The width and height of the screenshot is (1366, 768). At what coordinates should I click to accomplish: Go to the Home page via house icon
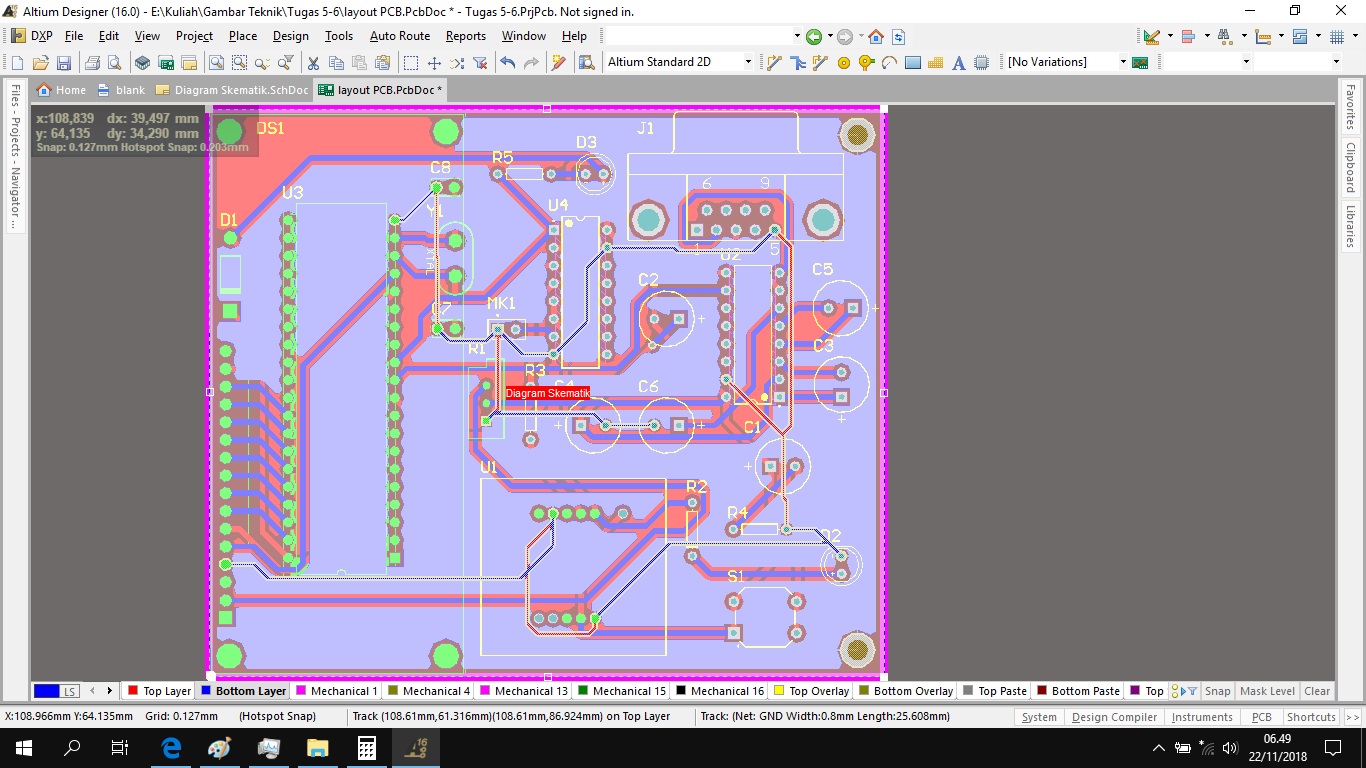(876, 36)
